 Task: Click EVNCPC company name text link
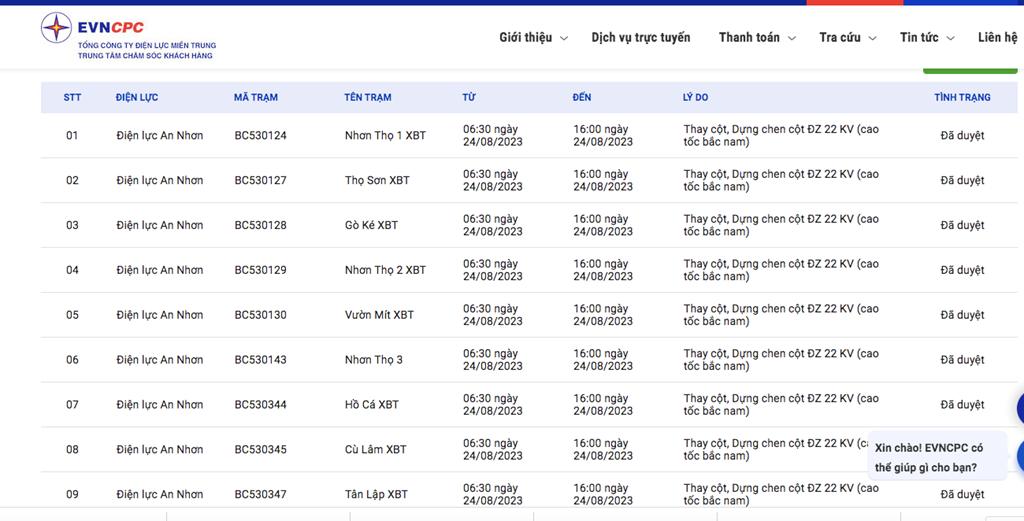(x=110, y=27)
